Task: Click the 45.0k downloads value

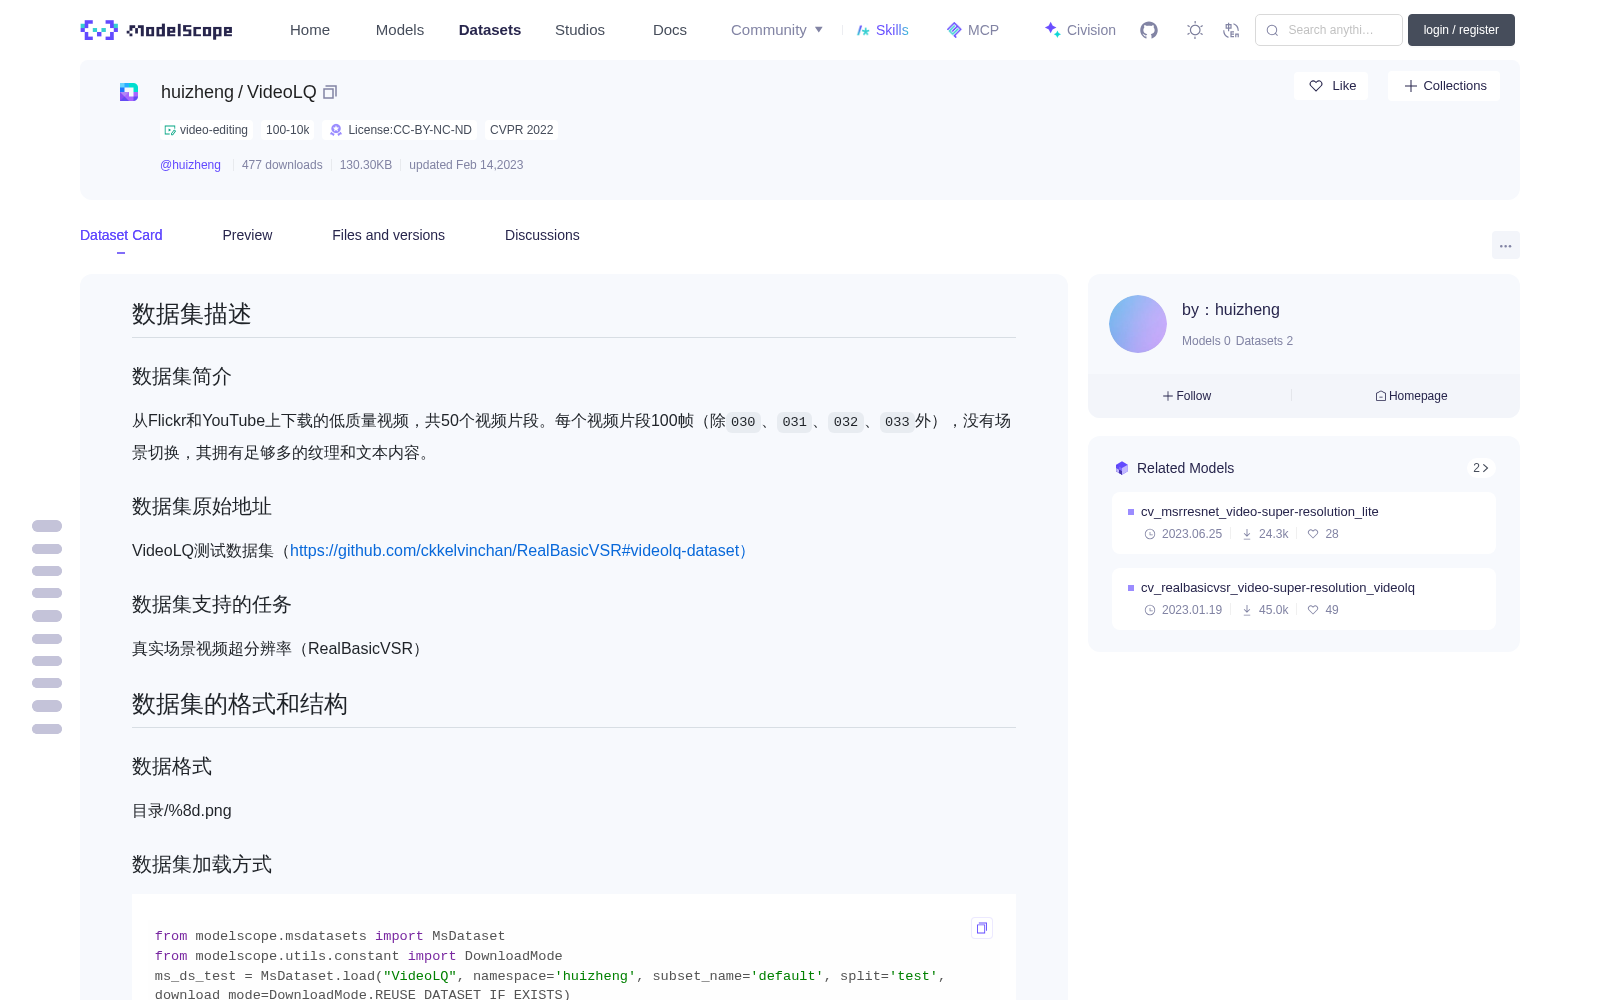Action: 1273,610
